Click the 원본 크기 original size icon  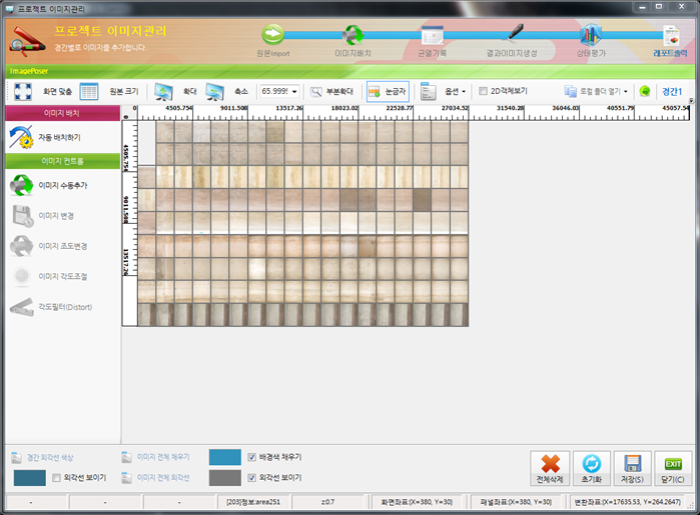89,91
